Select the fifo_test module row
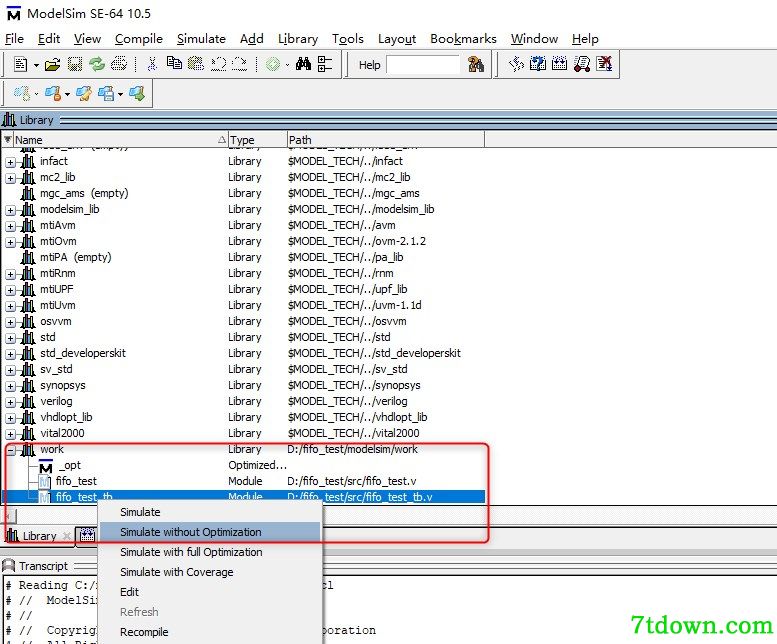Viewport: 777px width, 644px height. coord(243,481)
